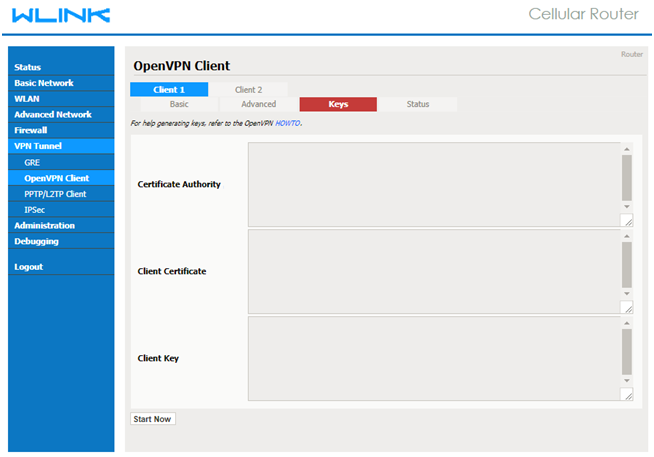
Task: Open the Status menu in sidebar
Action: pos(61,67)
